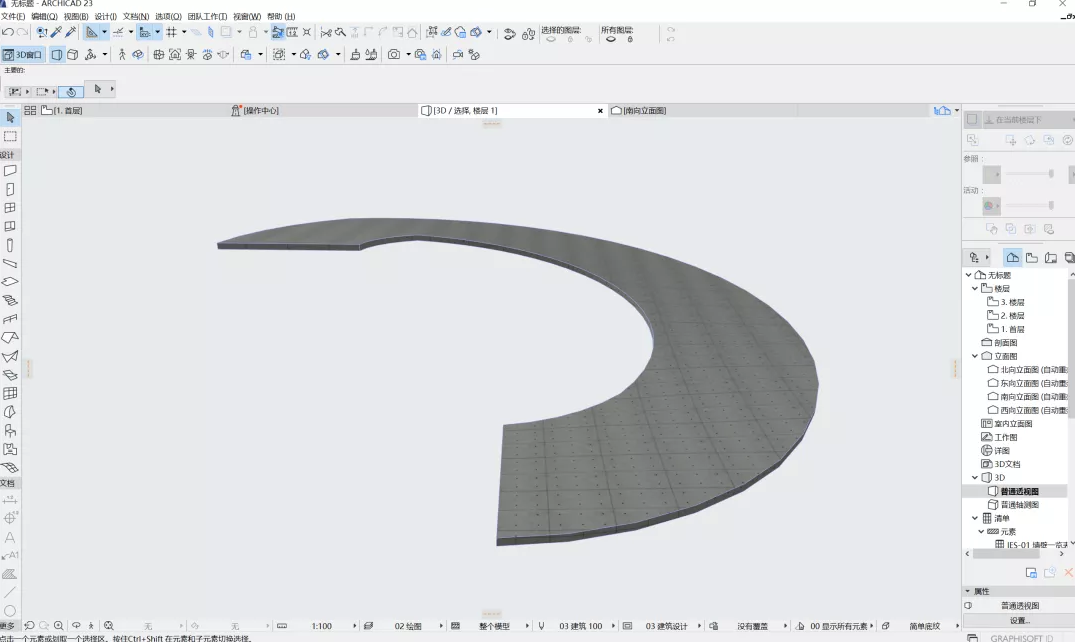Select the Curtain Wall tool in toolbox

click(x=10, y=393)
